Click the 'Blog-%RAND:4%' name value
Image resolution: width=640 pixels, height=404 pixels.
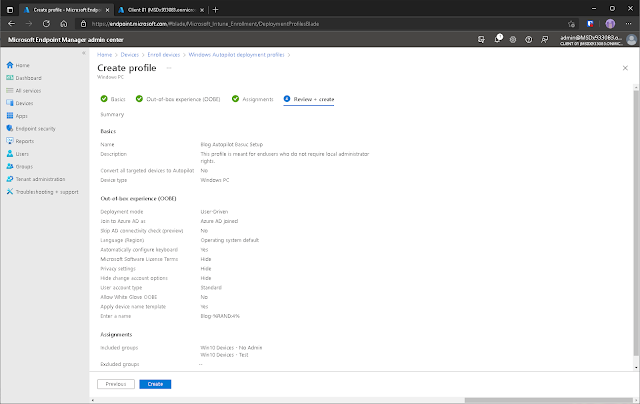point(220,316)
